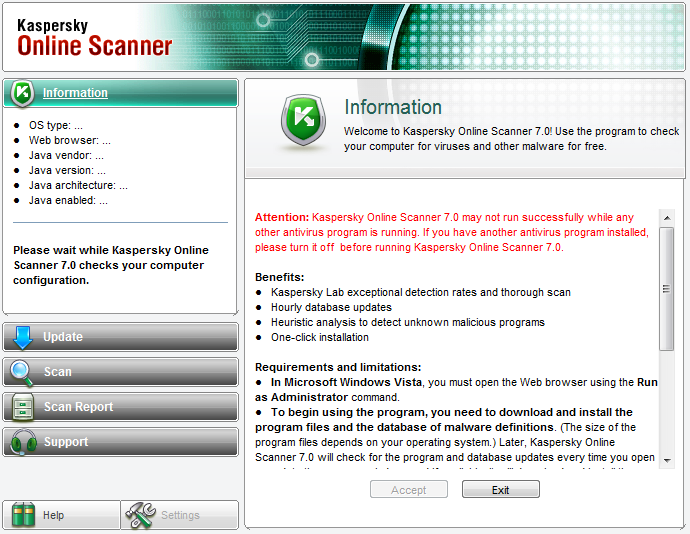Viewport: 690px width, 534px height.
Task: Click the "Java version: ..." entry
Action: (x=67, y=170)
